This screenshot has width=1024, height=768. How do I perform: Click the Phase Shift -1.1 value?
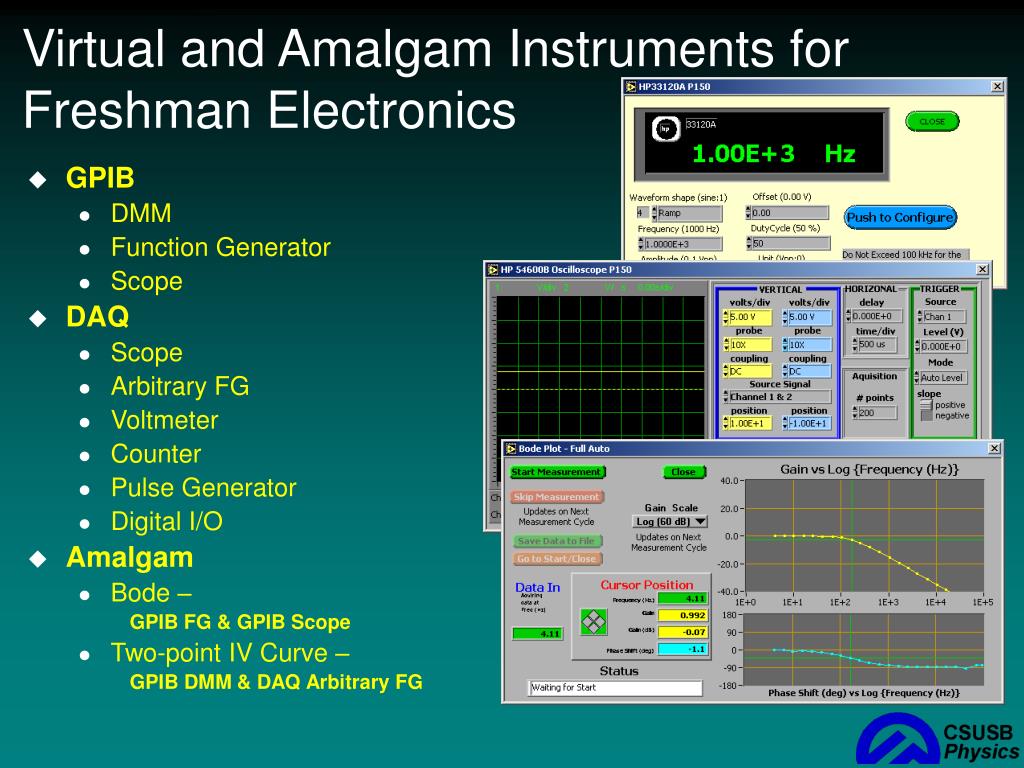(682, 649)
